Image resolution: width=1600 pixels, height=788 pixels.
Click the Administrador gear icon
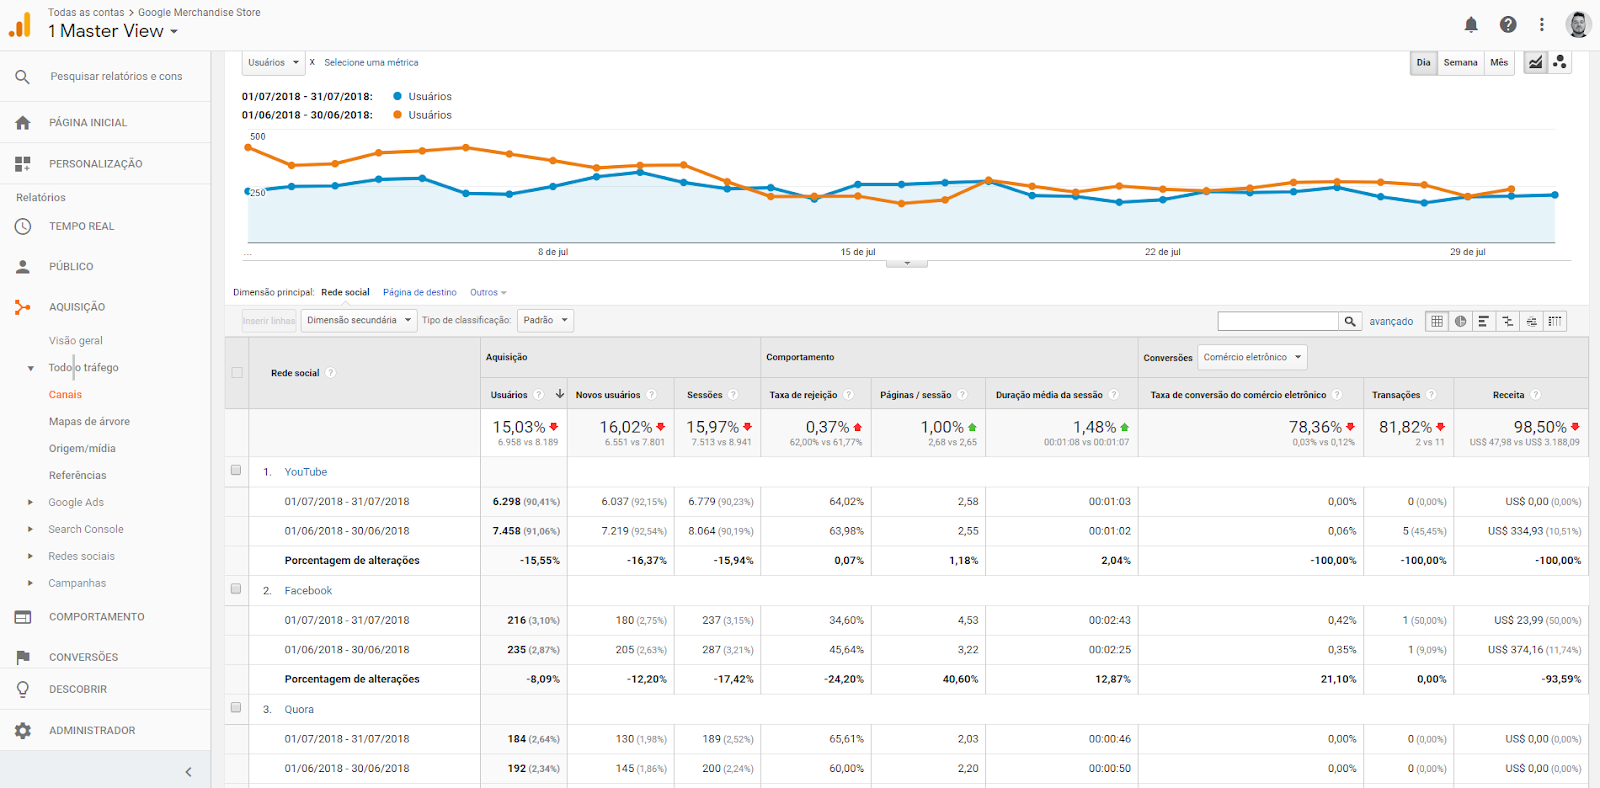point(23,731)
